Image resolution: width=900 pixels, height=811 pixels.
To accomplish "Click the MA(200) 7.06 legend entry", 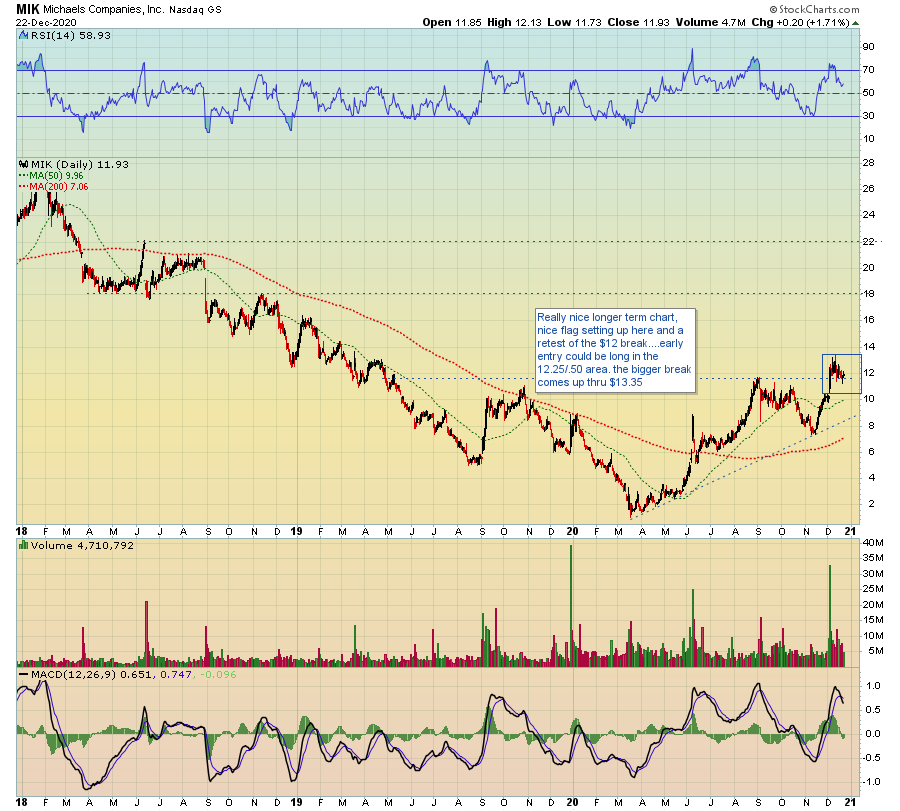I will [x=54, y=187].
